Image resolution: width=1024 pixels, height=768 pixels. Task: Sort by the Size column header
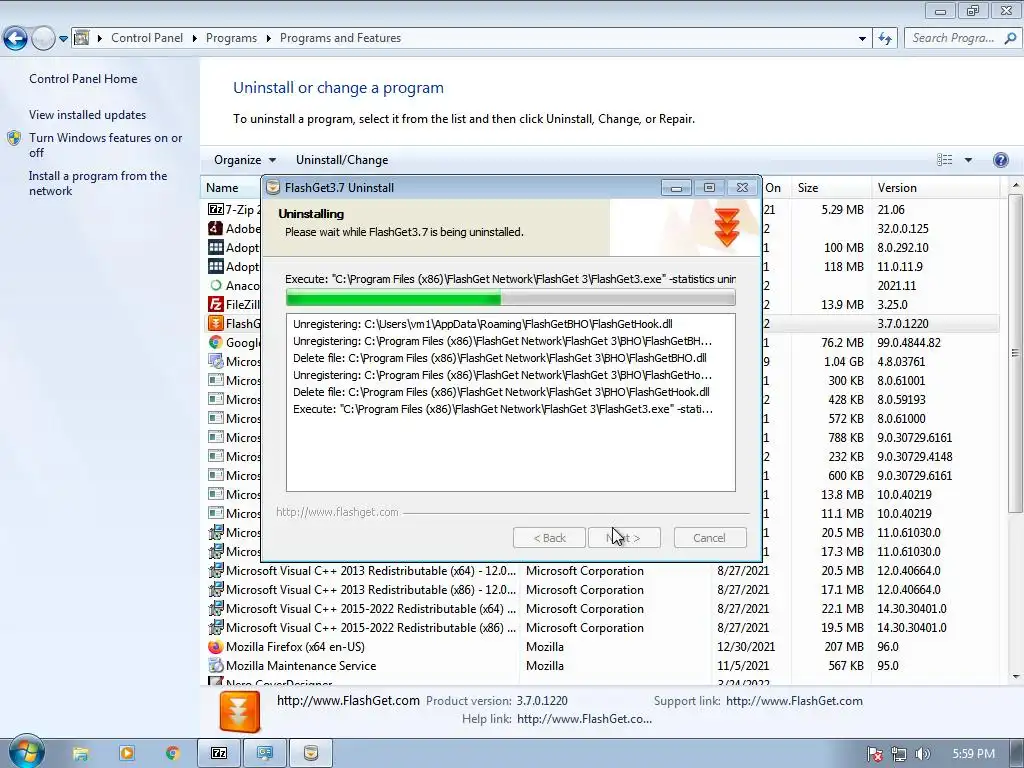(808, 188)
